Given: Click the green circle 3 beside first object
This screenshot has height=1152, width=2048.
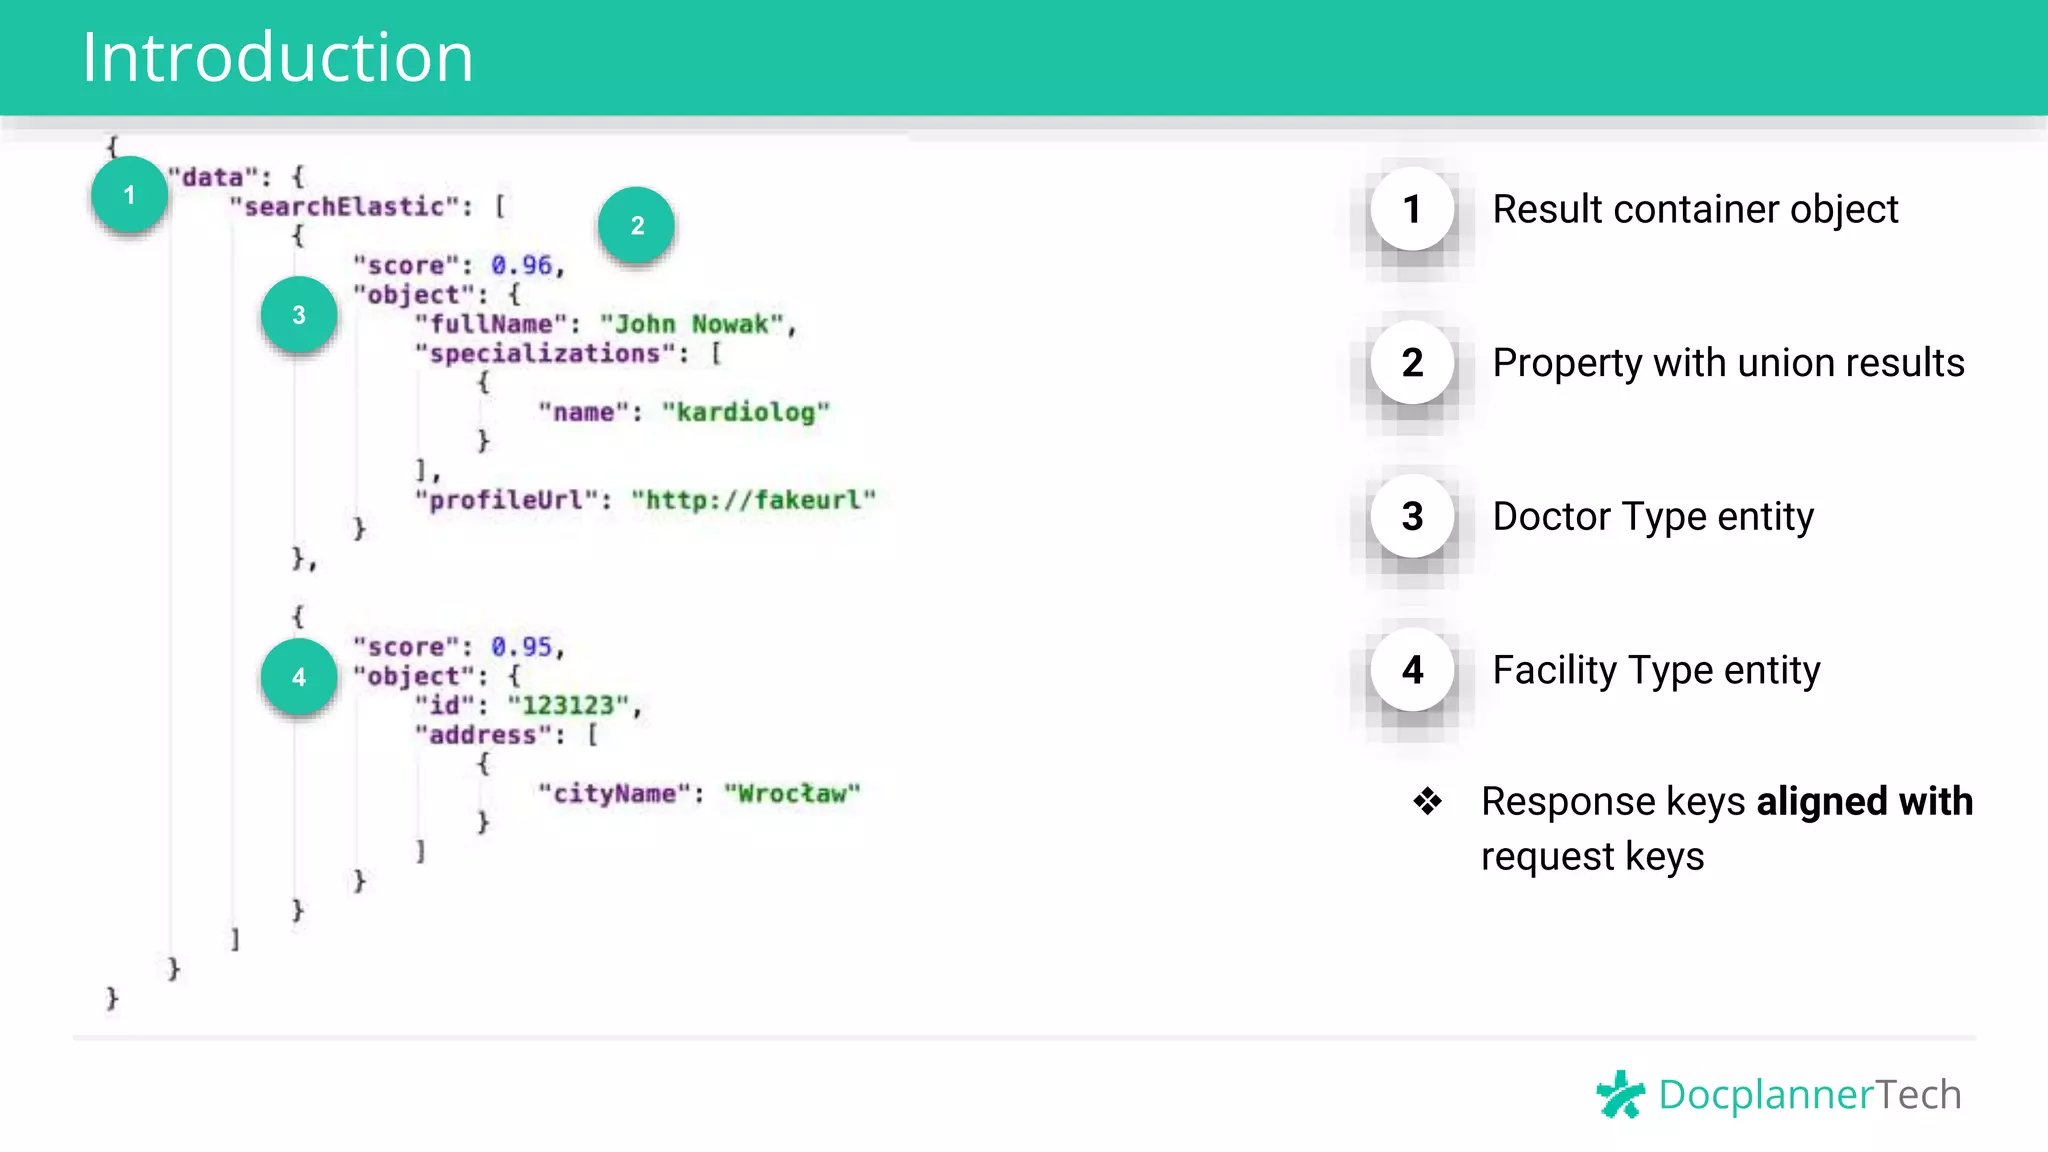Looking at the screenshot, I should pos(299,315).
